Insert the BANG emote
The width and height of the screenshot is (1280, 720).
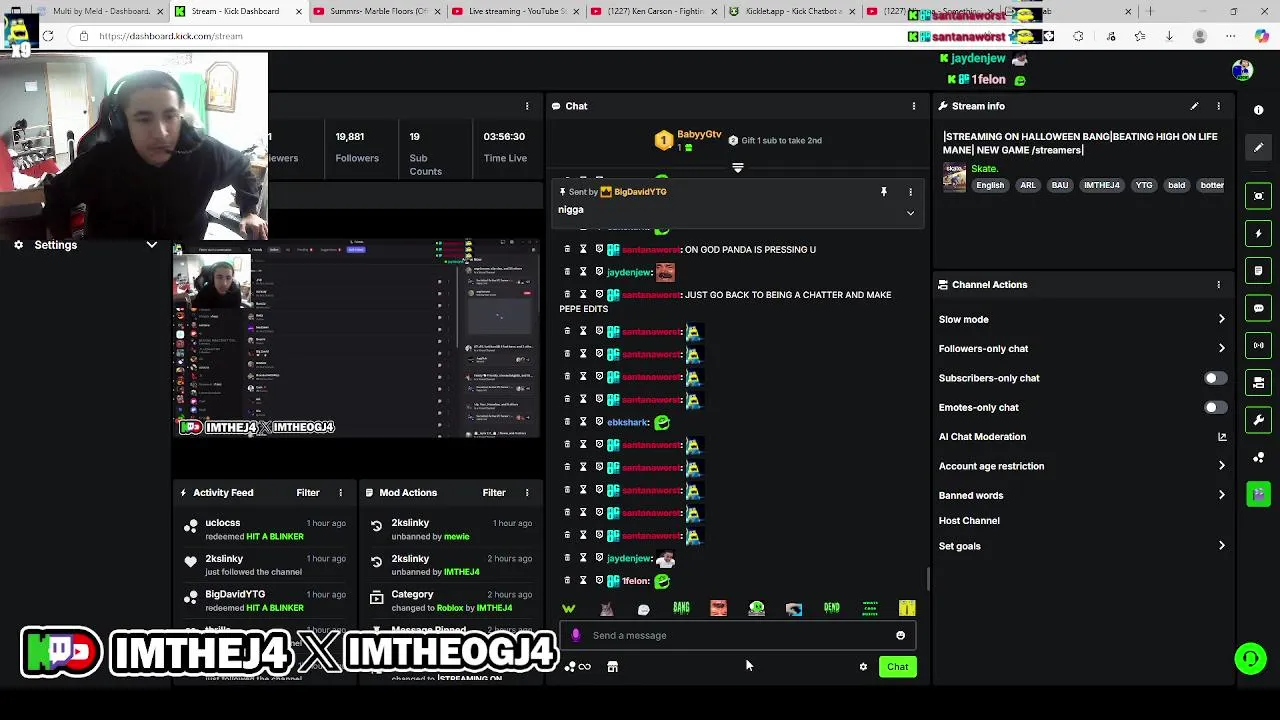click(x=681, y=608)
